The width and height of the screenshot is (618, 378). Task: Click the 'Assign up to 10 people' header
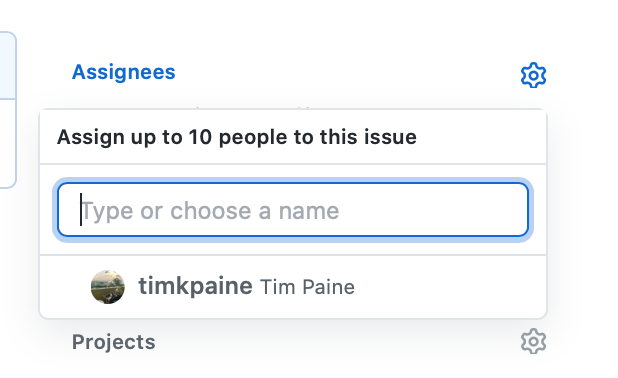[x=237, y=137]
